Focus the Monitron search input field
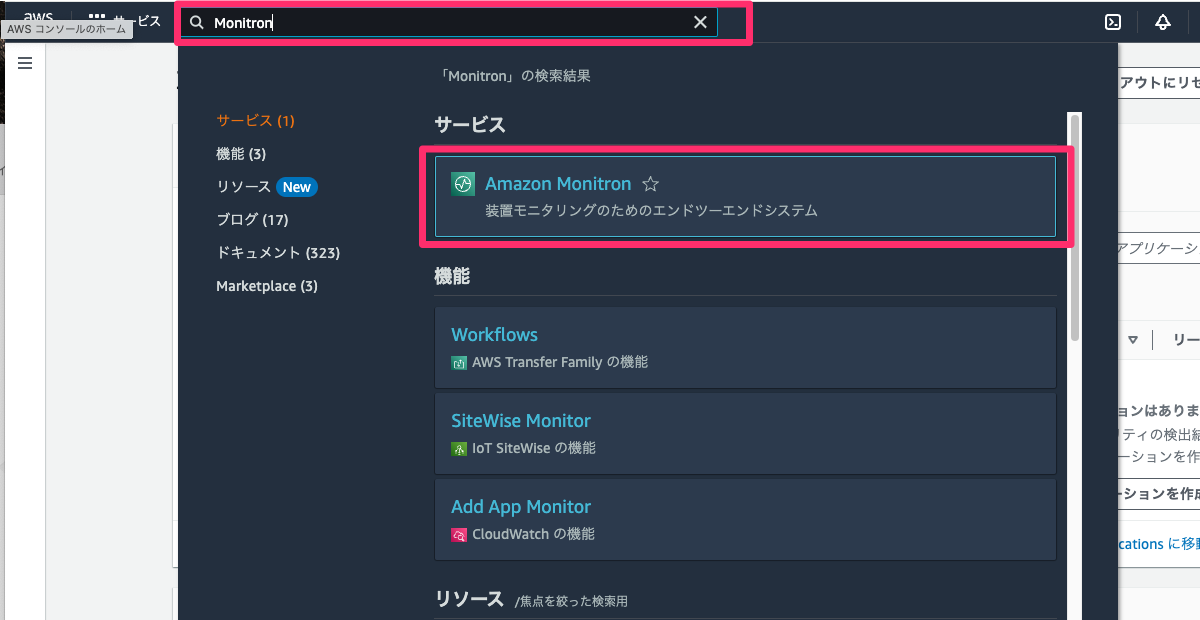The height and width of the screenshot is (620, 1200). coord(448,22)
